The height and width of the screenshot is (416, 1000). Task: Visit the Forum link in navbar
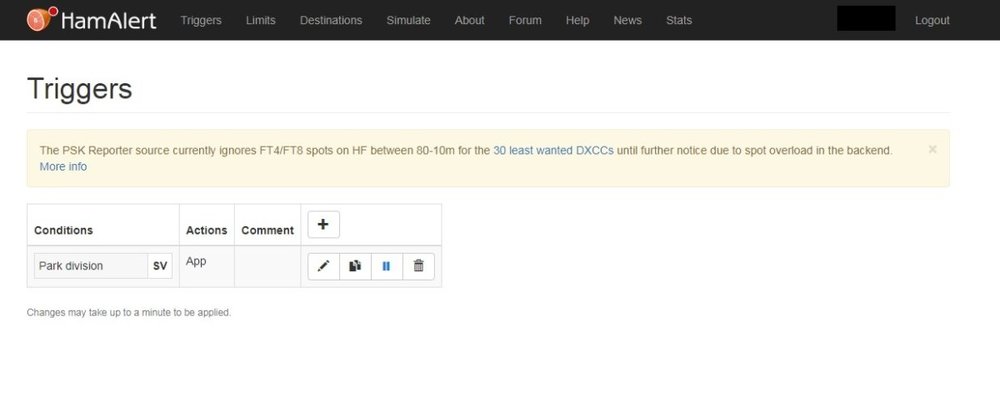coord(525,20)
